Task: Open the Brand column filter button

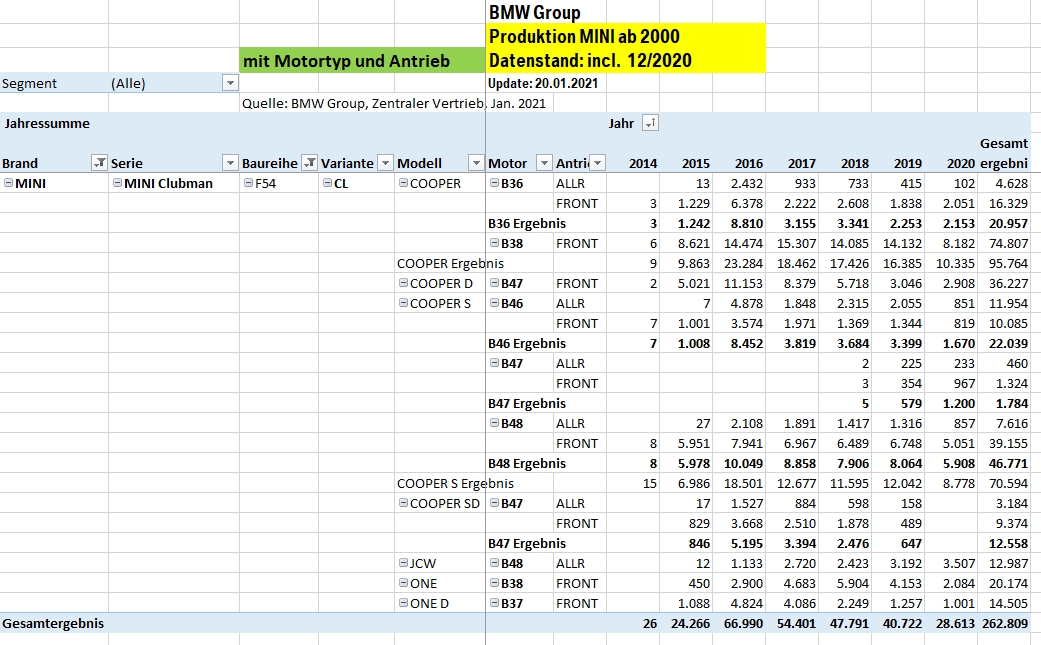Action: coord(98,163)
